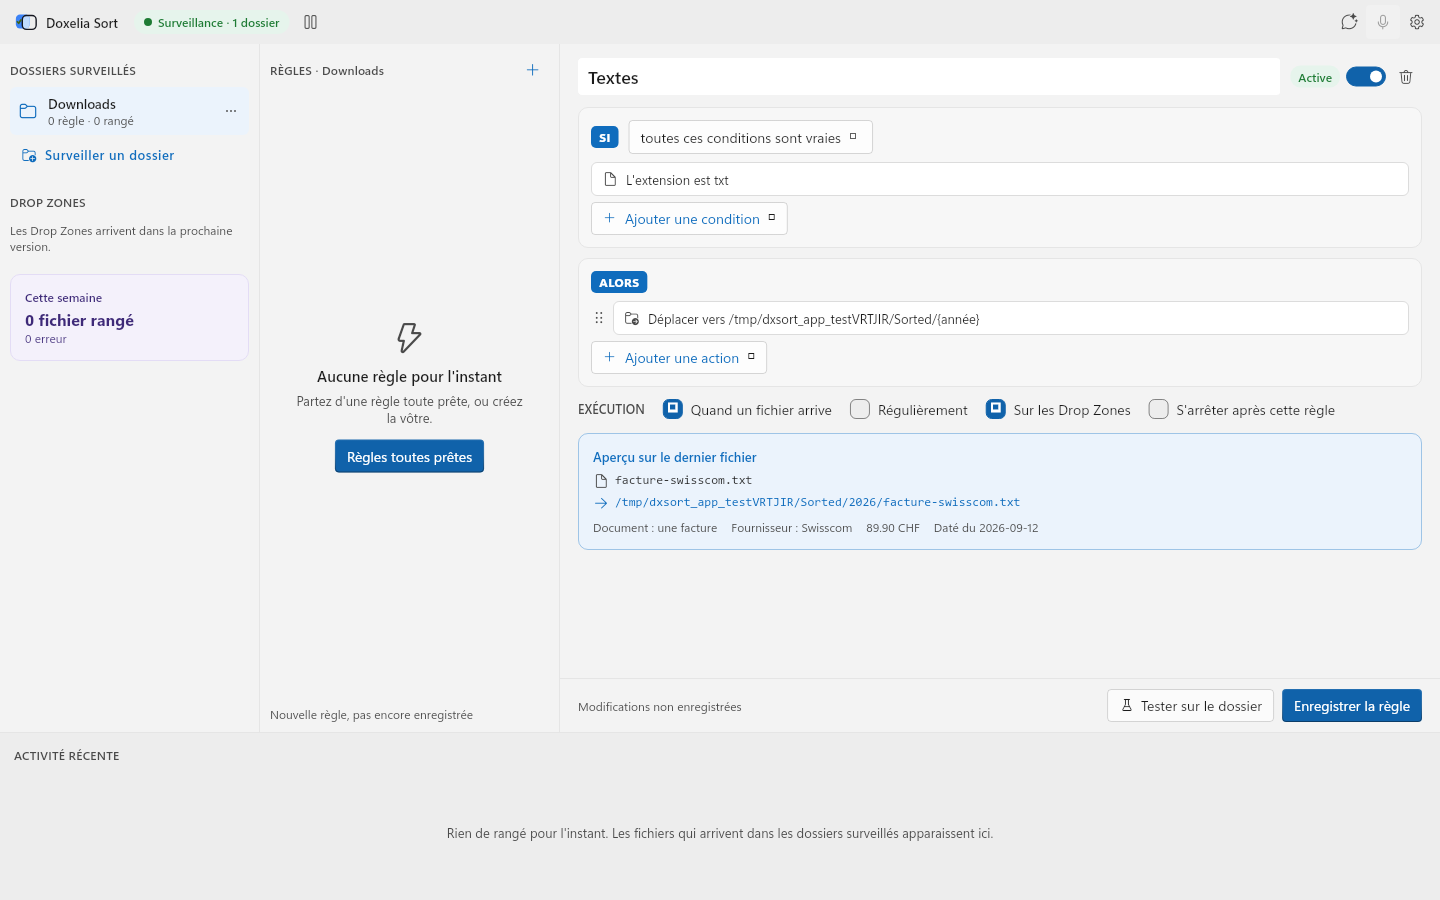Click Tester sur le dossier
The height and width of the screenshot is (900, 1440).
1190,705
